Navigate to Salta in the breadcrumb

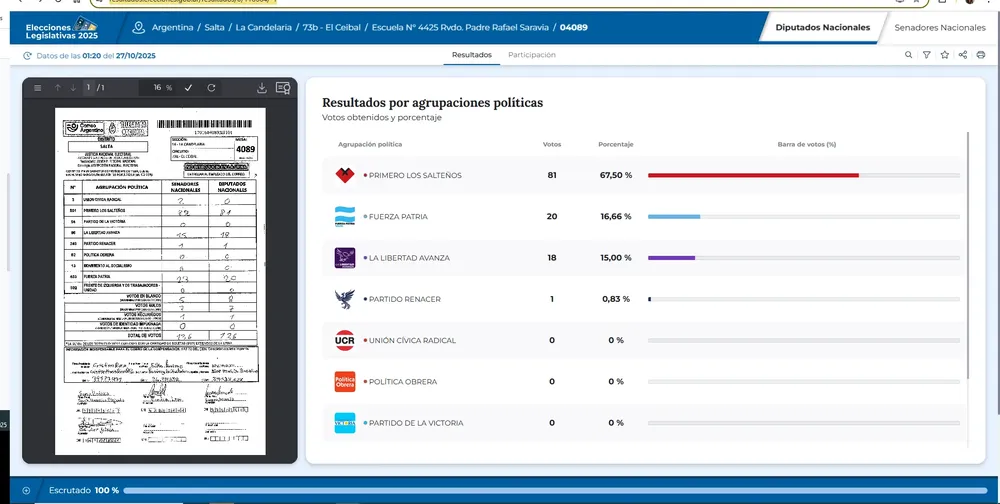tap(214, 28)
